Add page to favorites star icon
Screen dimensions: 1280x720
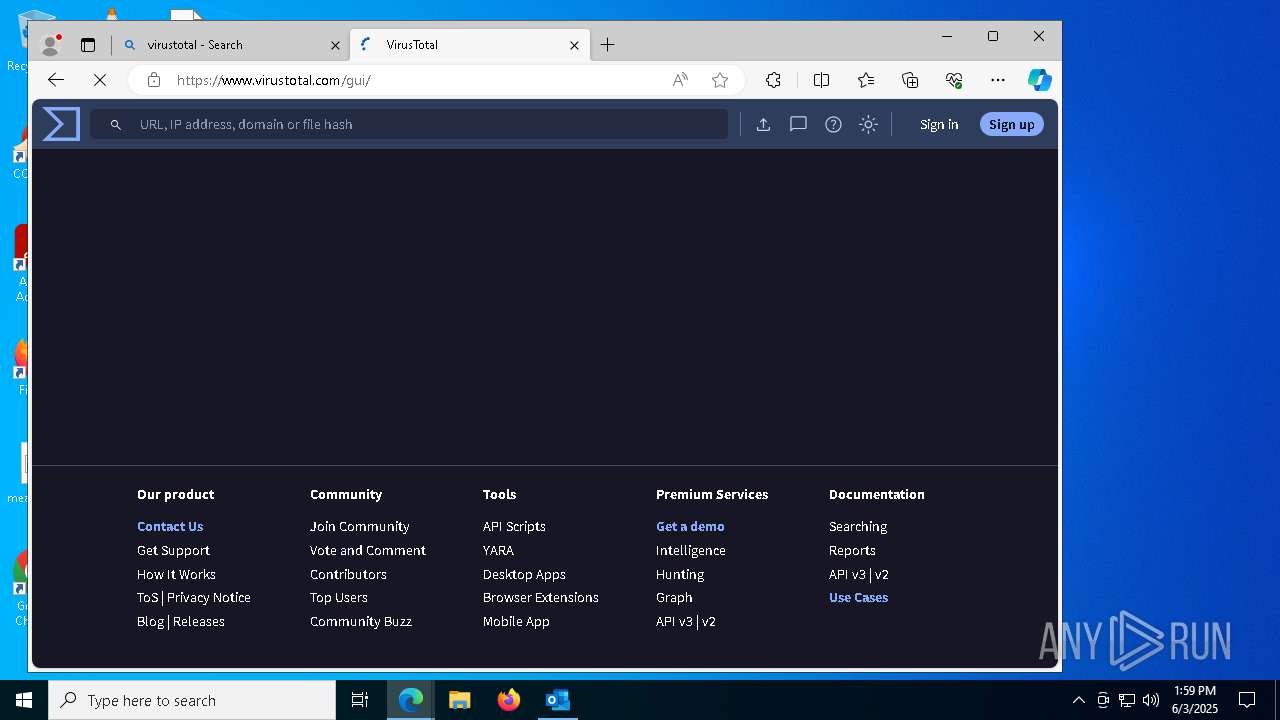(x=720, y=80)
